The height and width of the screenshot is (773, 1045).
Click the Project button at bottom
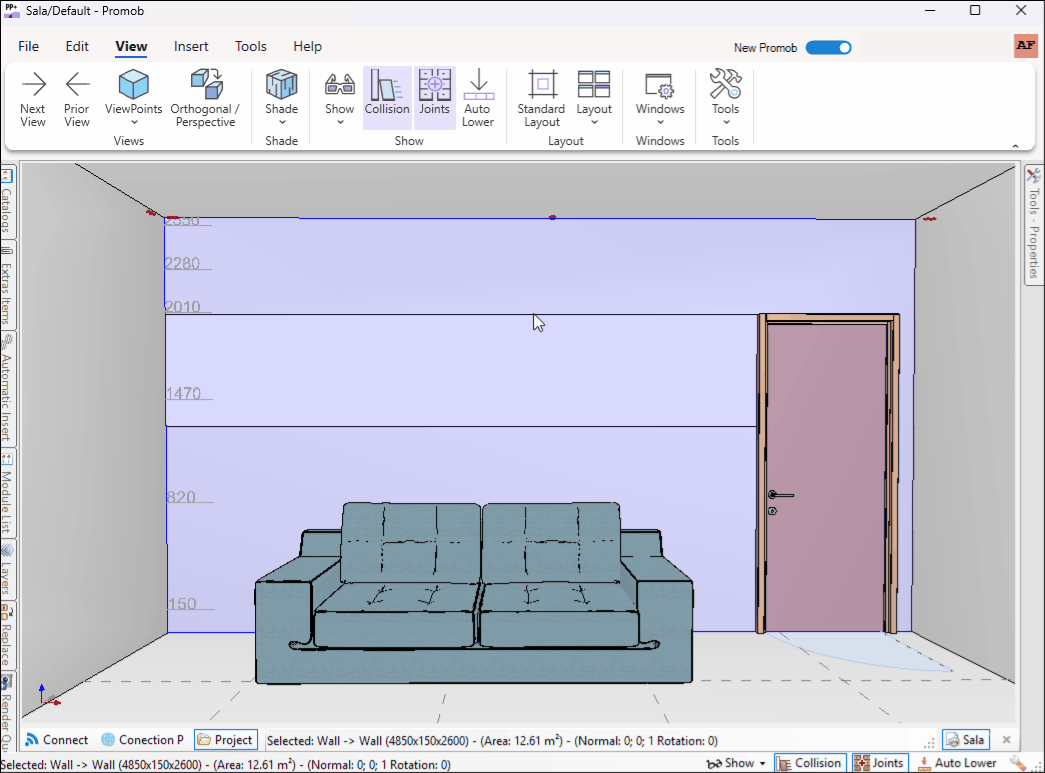click(x=225, y=740)
